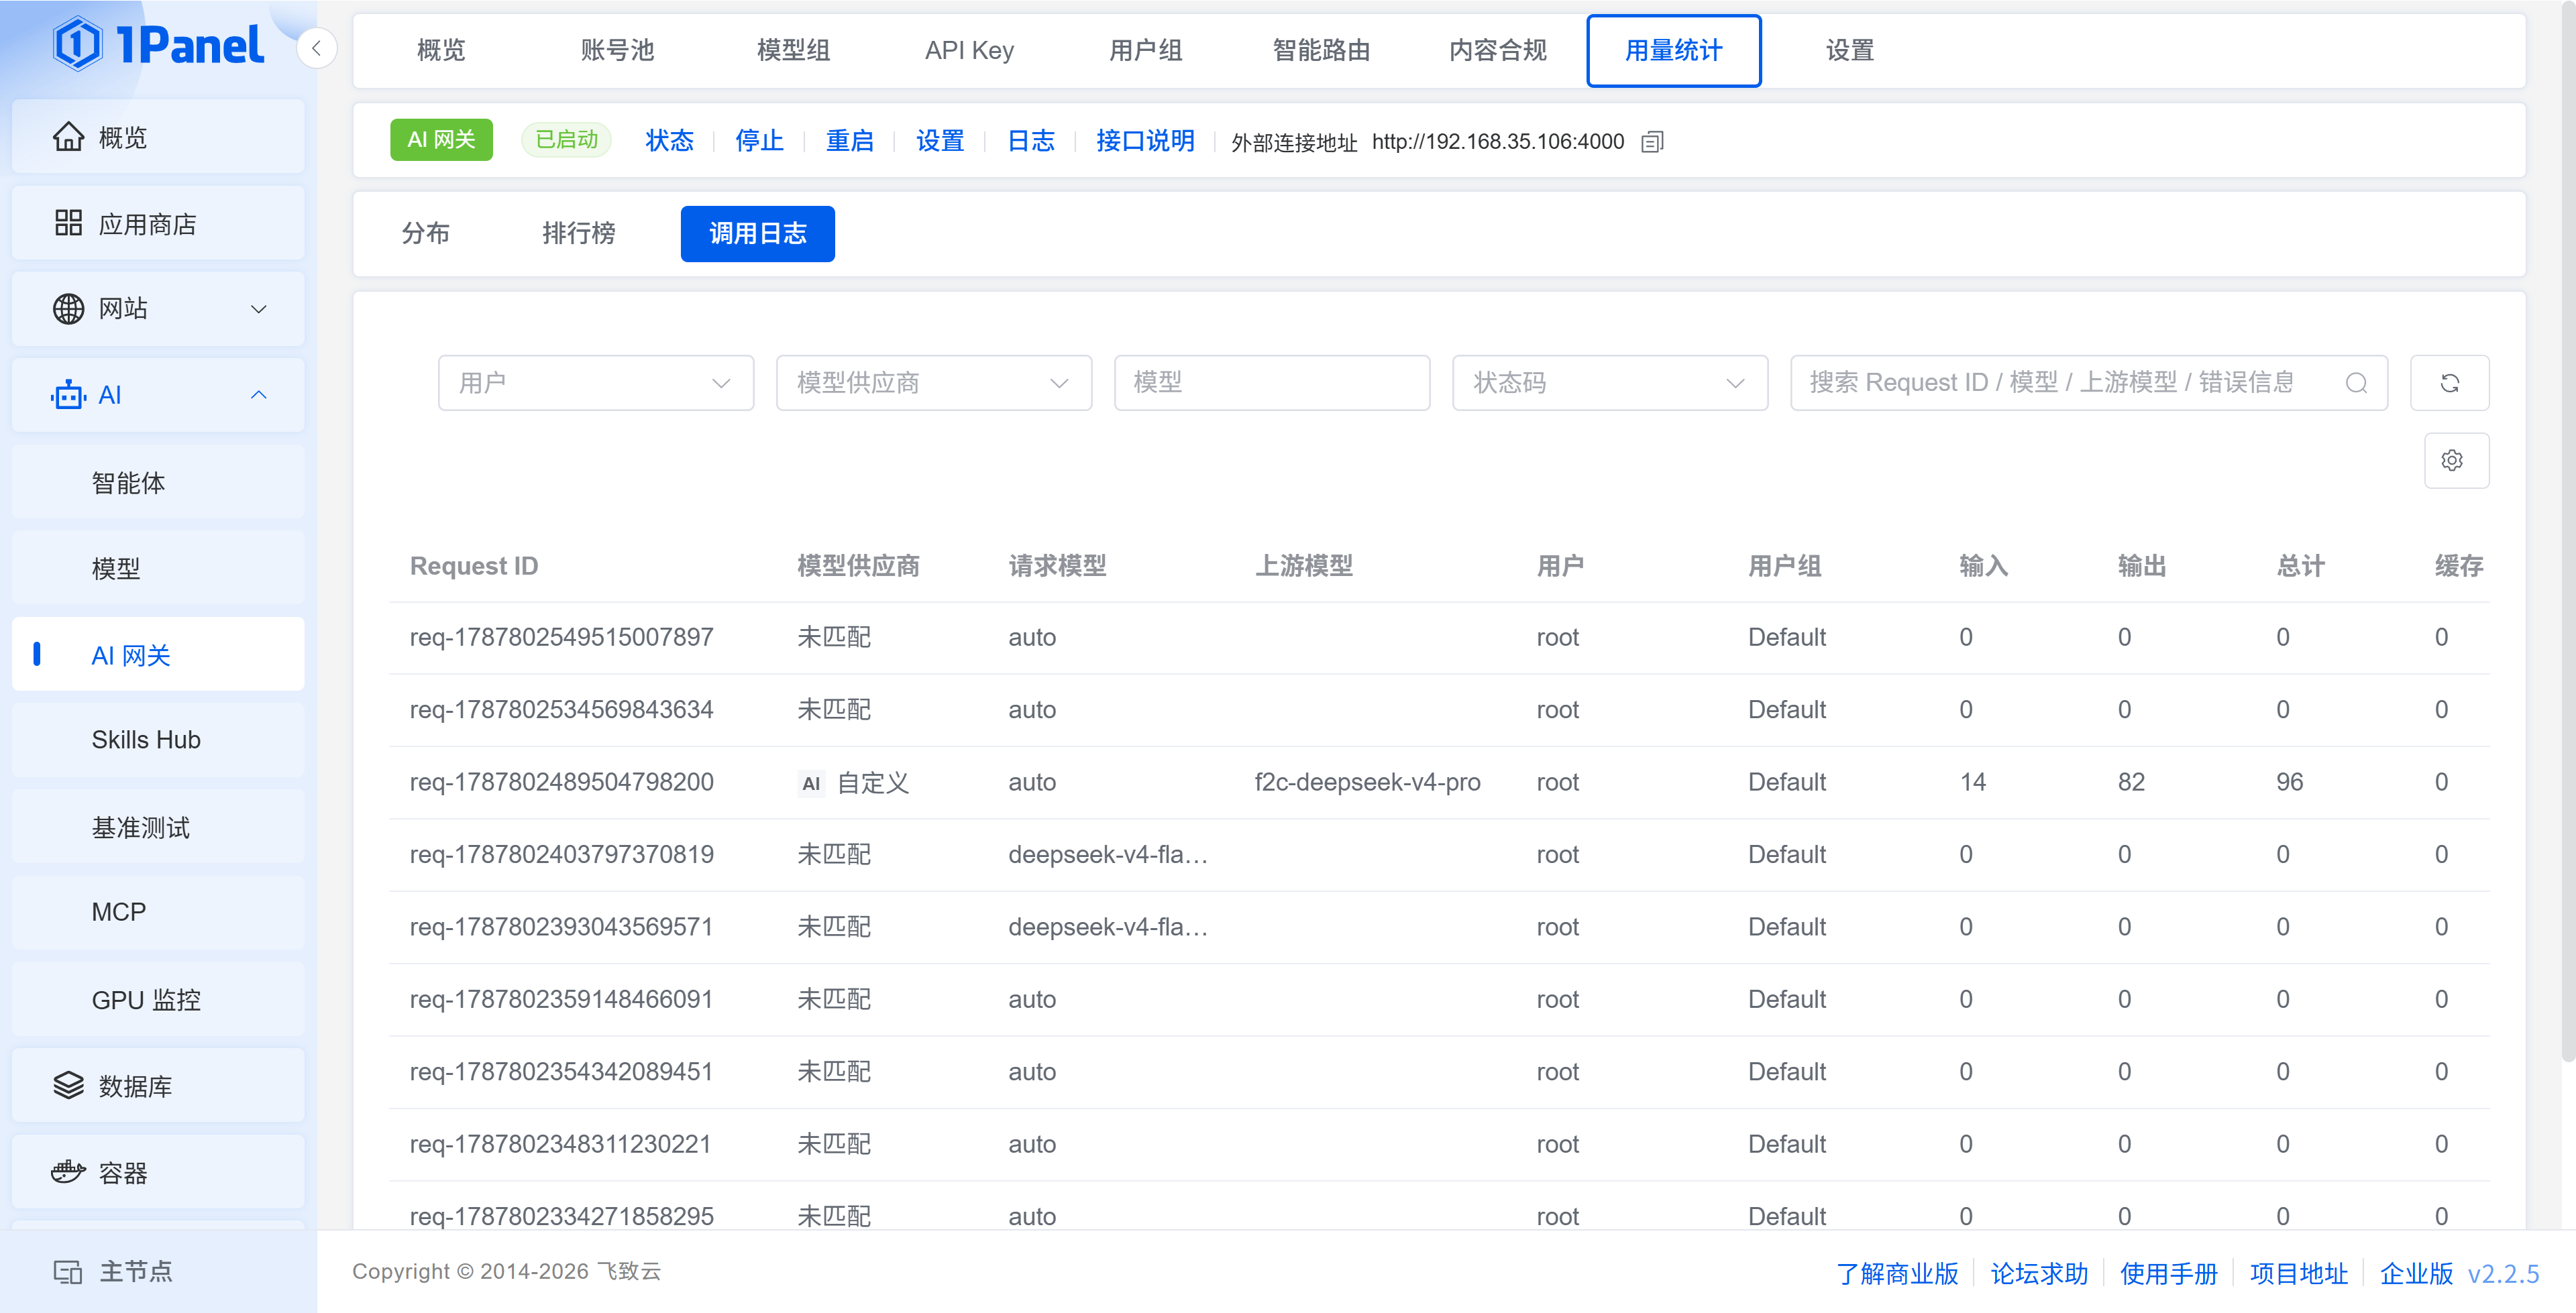The image size is (2576, 1313).
Task: Open gateway 设置 link
Action: coord(940,141)
